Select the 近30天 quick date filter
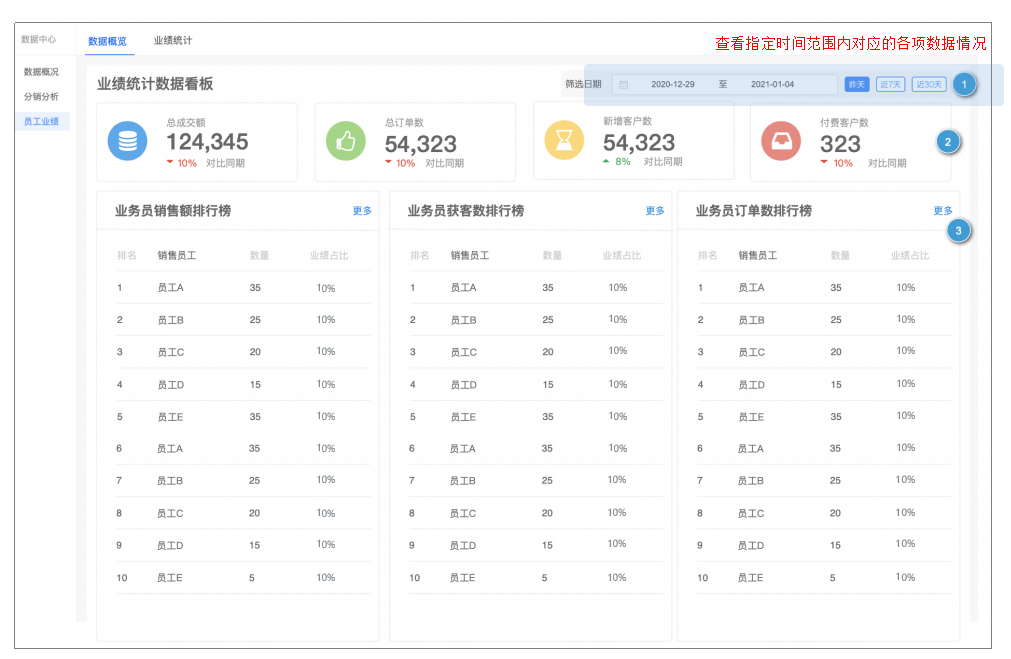This screenshot has width=1011, height=659. pyautogui.click(x=928, y=85)
